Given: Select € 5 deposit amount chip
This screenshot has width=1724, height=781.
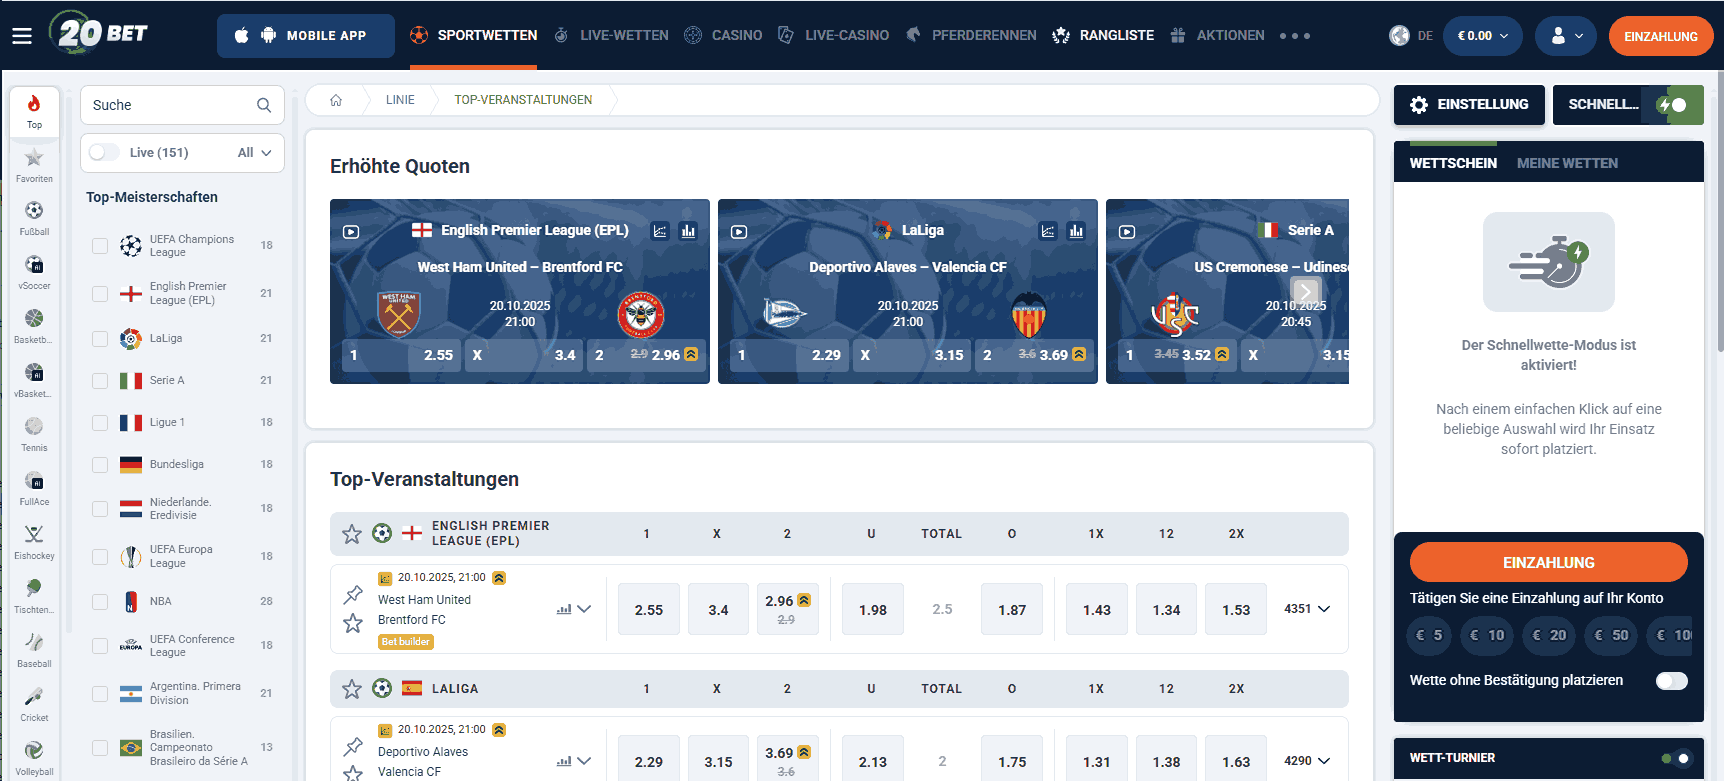Looking at the screenshot, I should pos(1428,635).
